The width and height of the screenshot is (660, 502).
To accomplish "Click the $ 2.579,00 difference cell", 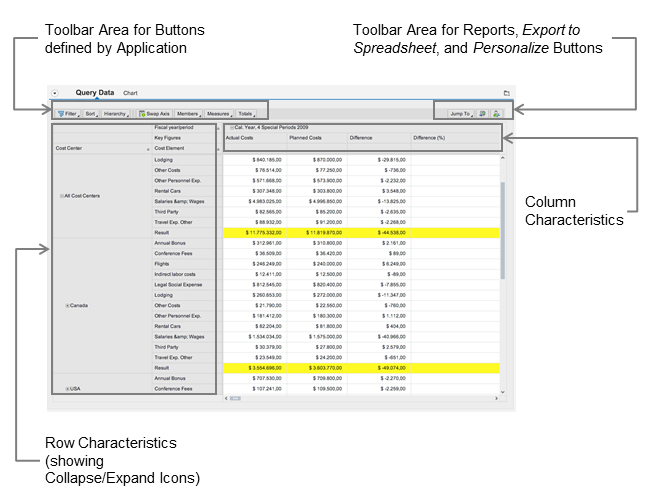I will tap(379, 348).
